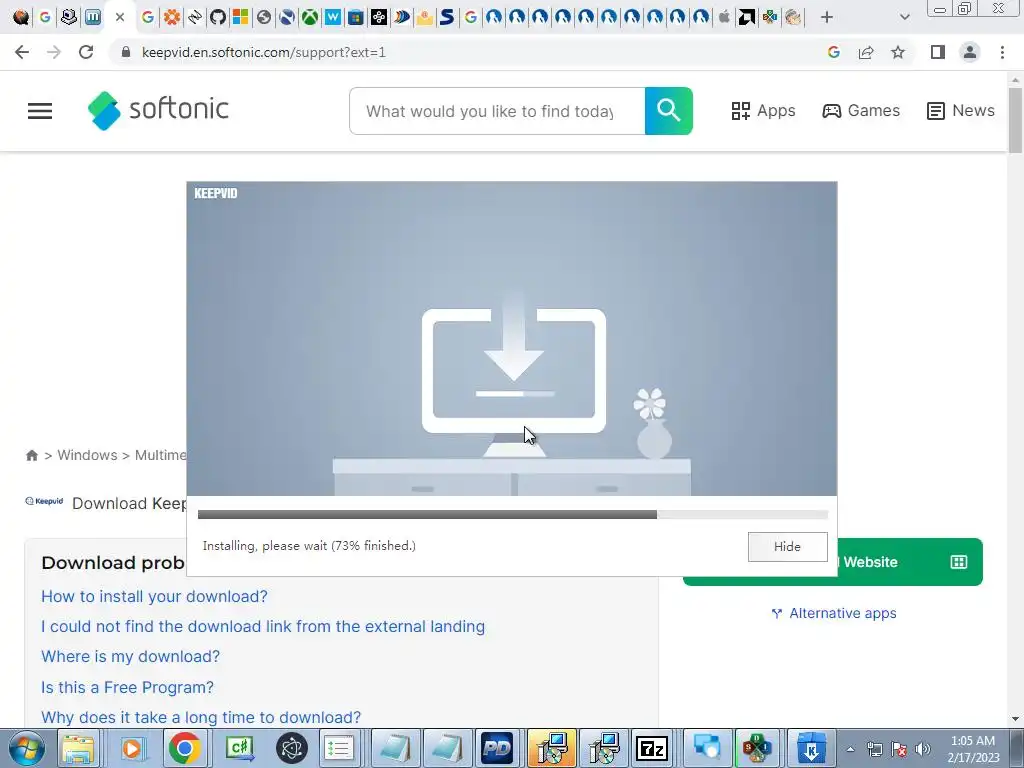This screenshot has width=1024, height=768.
Task: Open the Windows Start menu
Action: click(x=26, y=748)
